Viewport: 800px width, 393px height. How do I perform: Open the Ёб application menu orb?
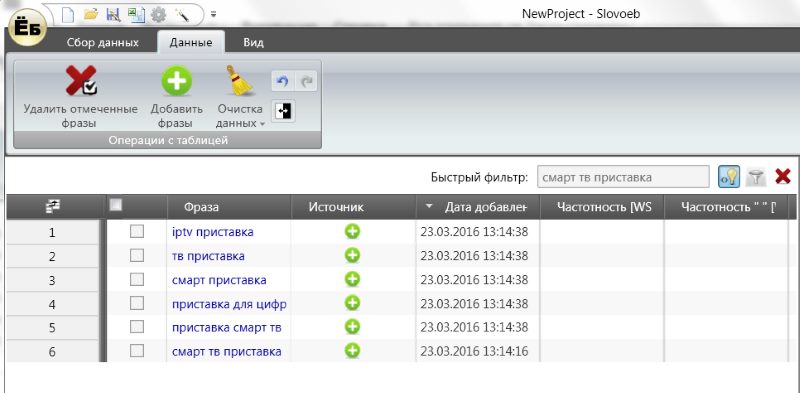coord(28,27)
